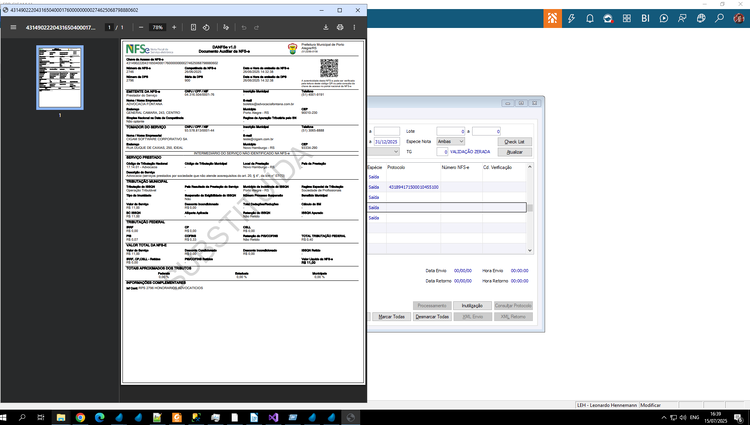Open the notifications bell
The width and height of the screenshot is (750, 425).
click(590, 18)
